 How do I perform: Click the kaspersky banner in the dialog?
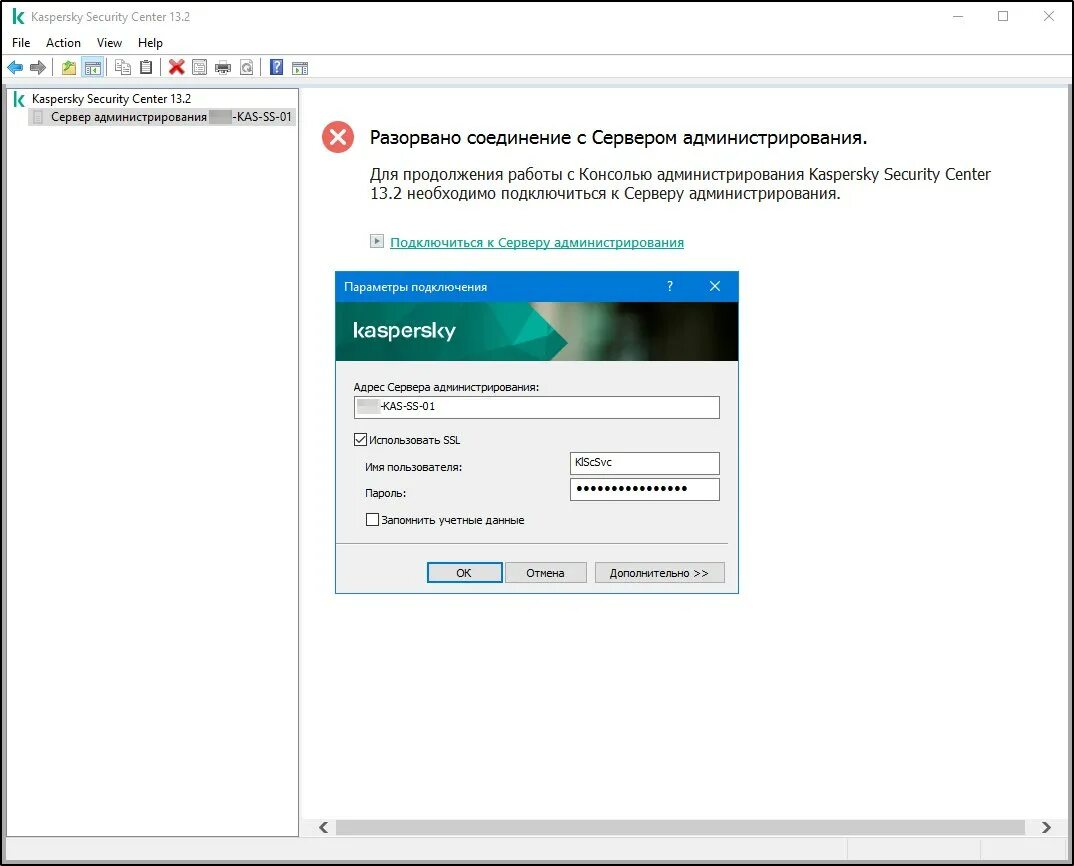pos(537,332)
